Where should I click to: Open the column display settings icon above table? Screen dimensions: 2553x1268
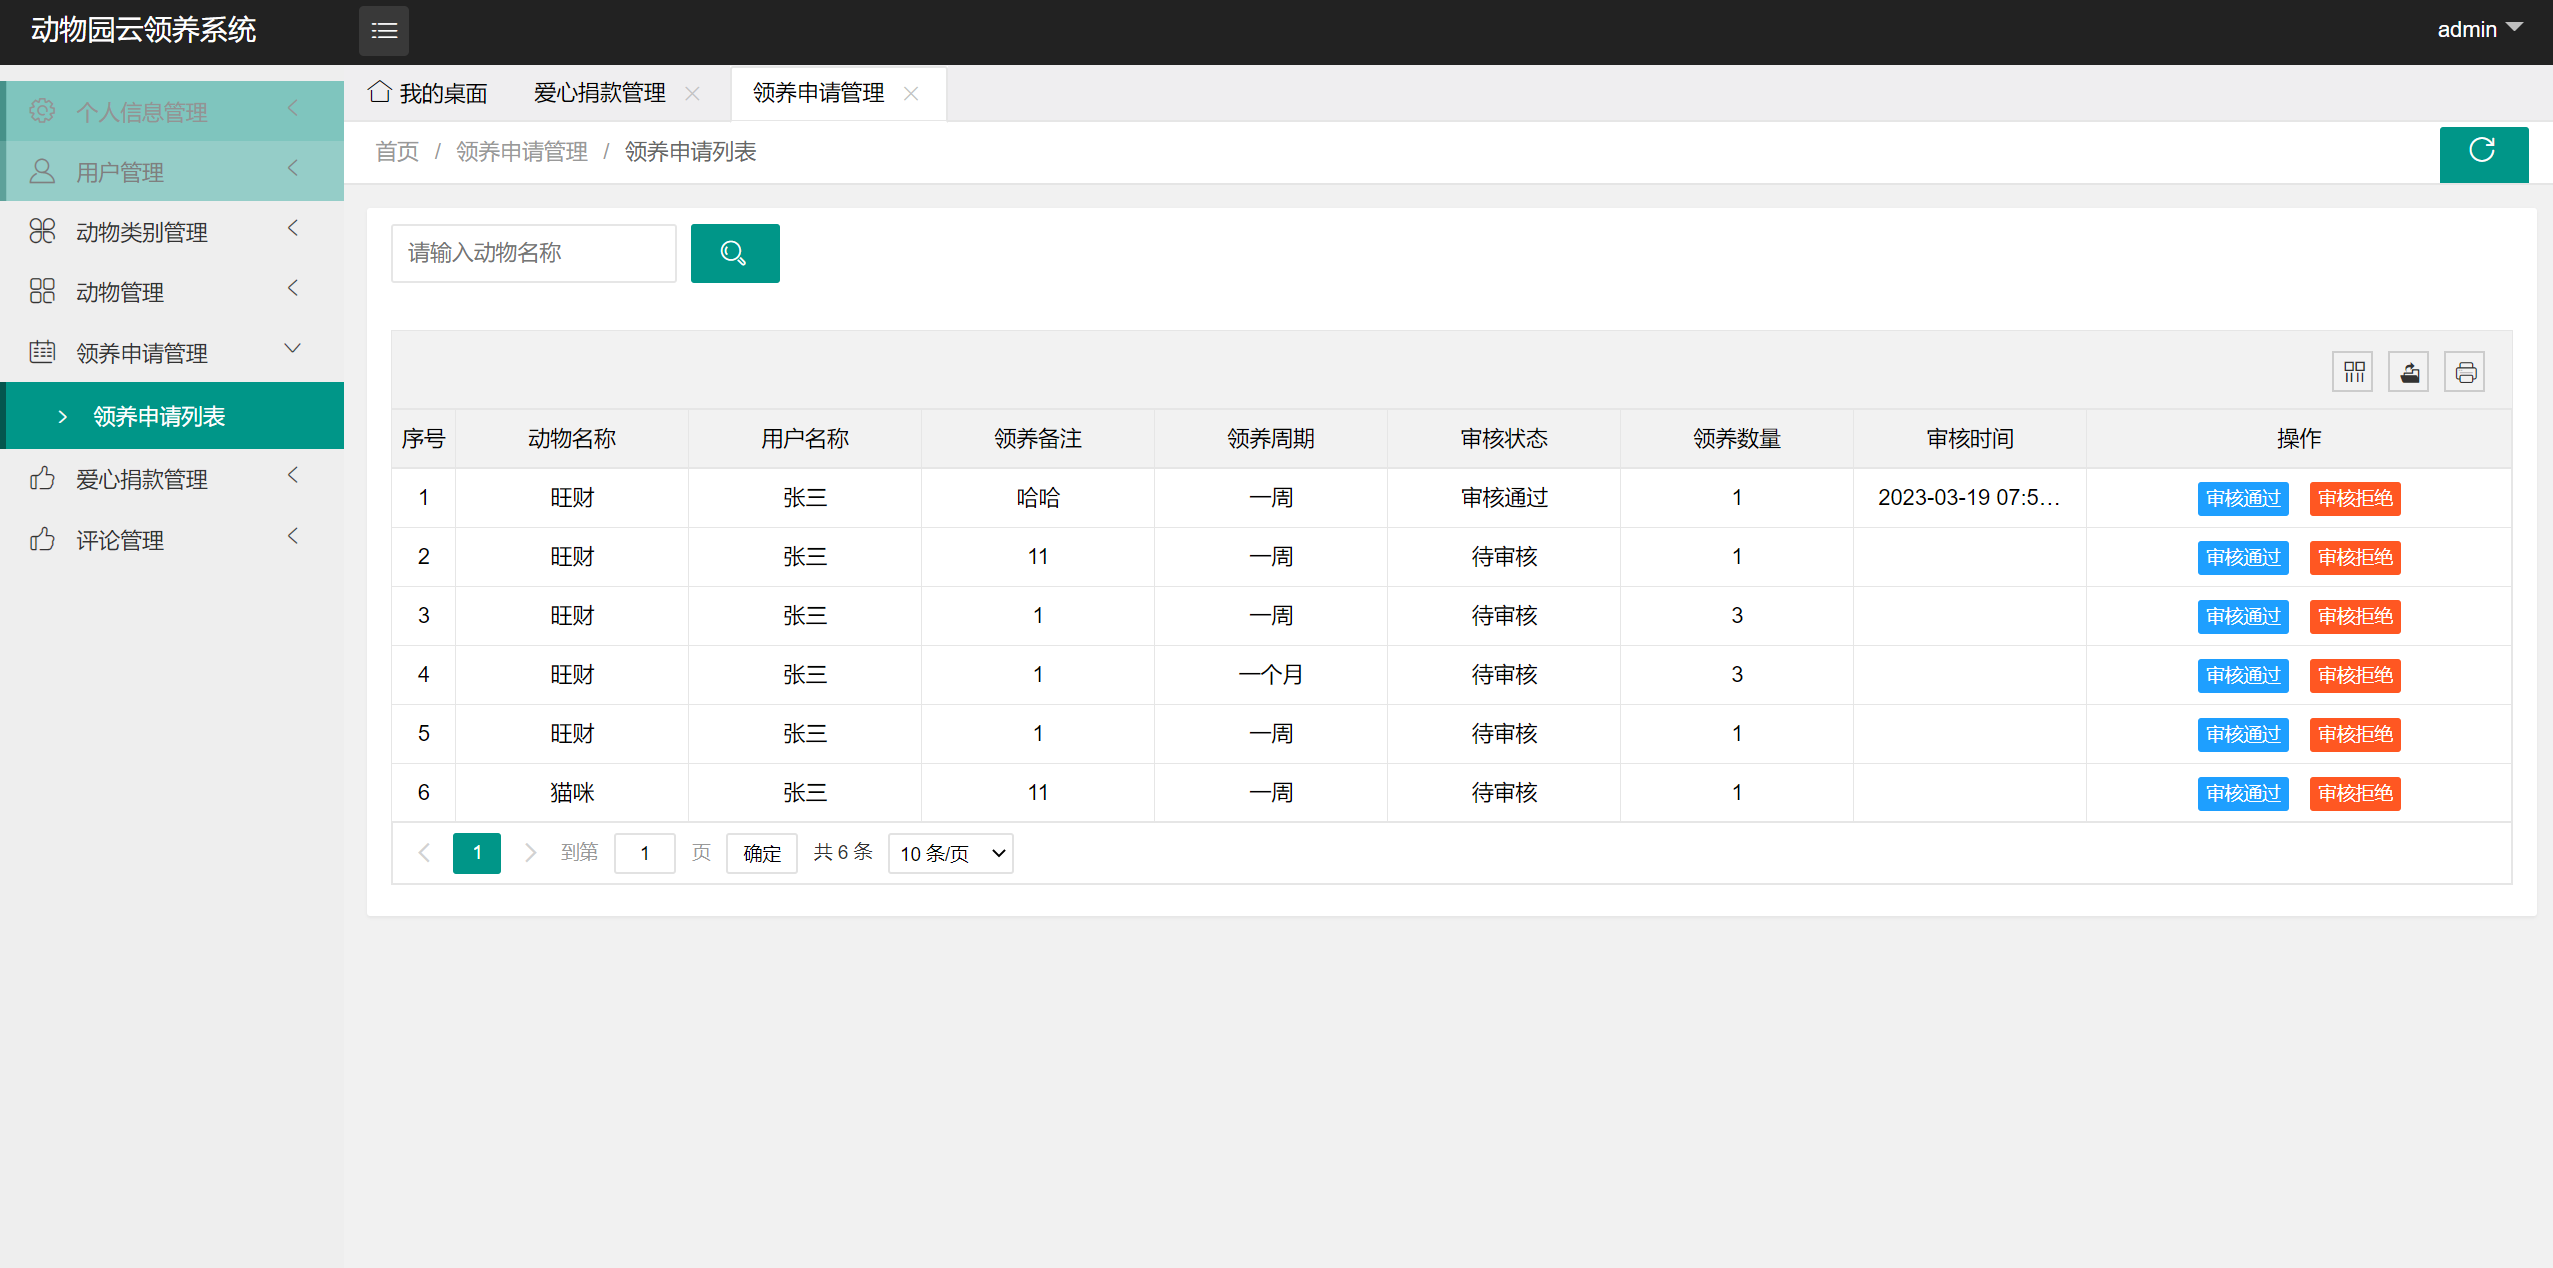tap(2352, 371)
